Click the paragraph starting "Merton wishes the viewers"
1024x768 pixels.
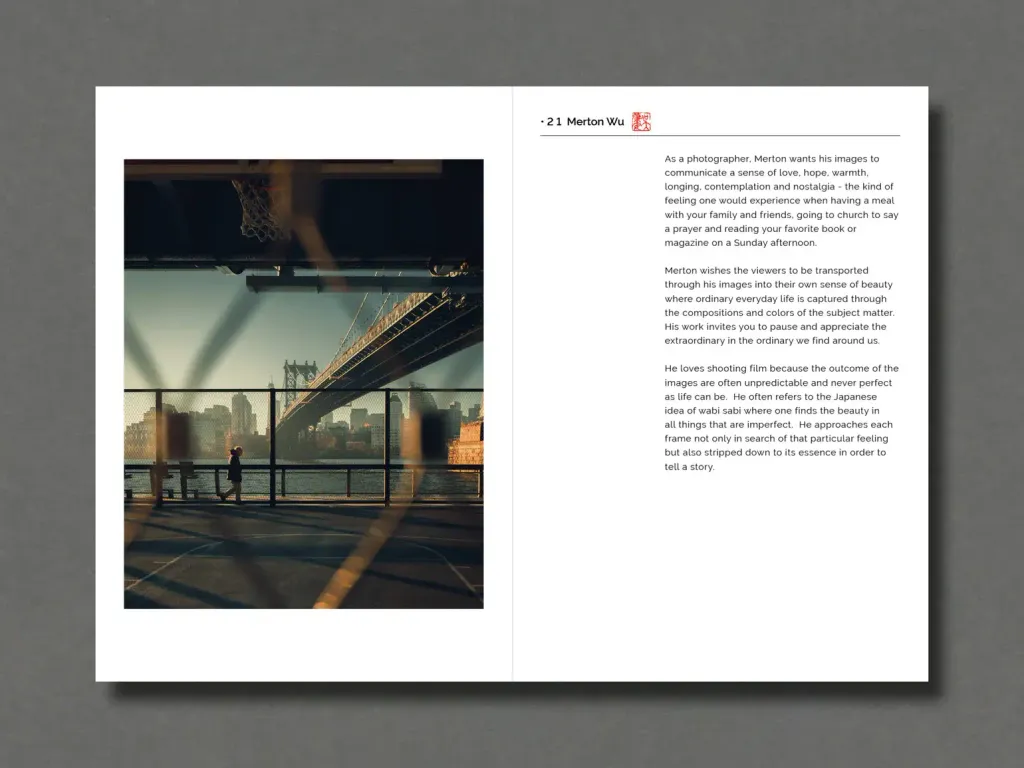pyautogui.click(x=780, y=305)
